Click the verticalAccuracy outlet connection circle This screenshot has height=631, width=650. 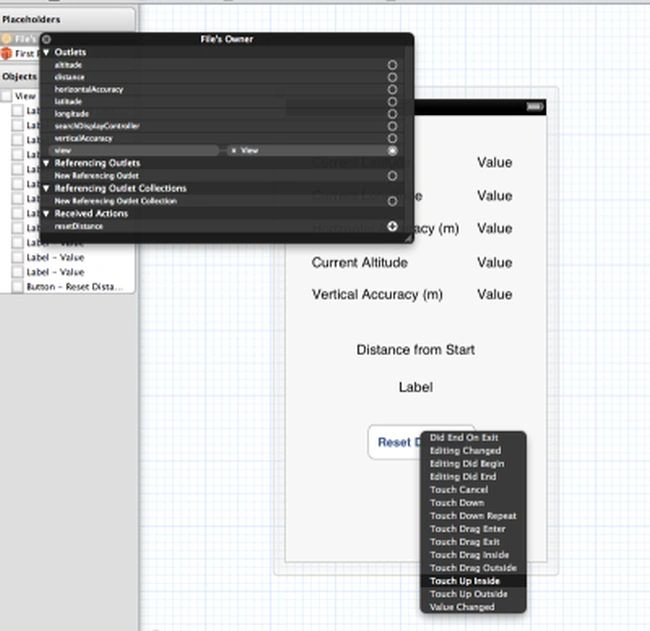tap(392, 138)
